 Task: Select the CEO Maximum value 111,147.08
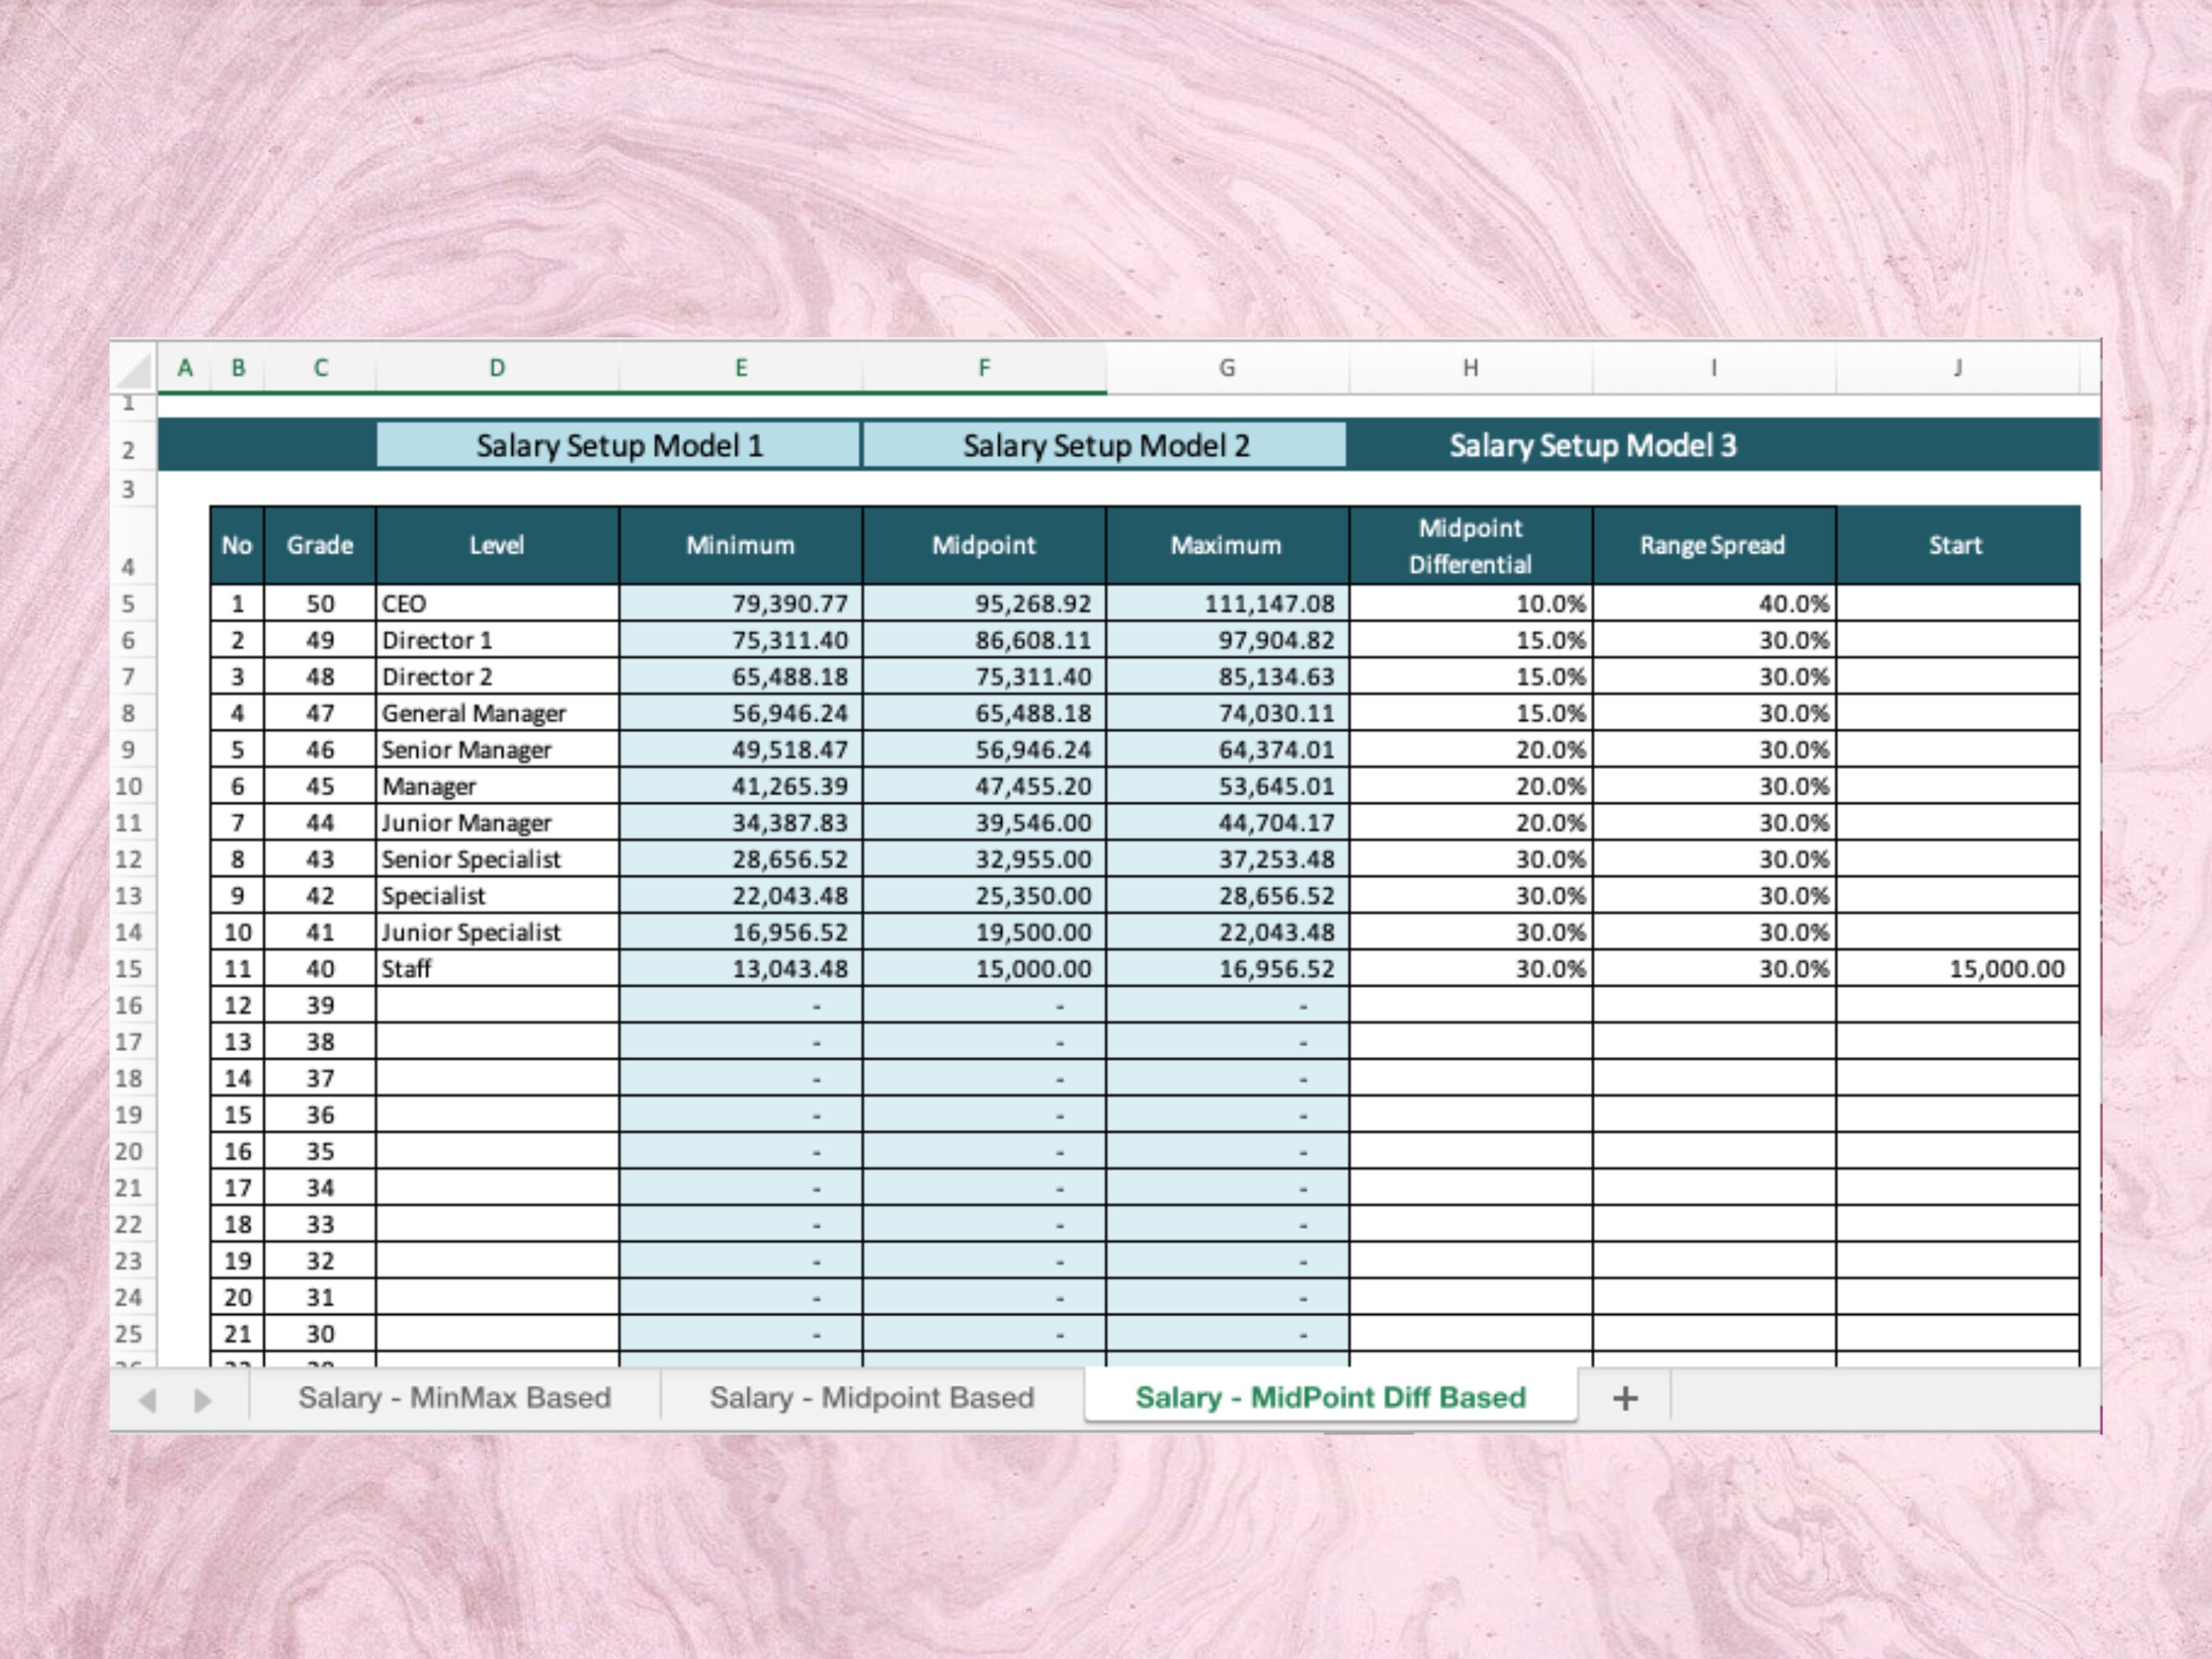(x=1228, y=603)
